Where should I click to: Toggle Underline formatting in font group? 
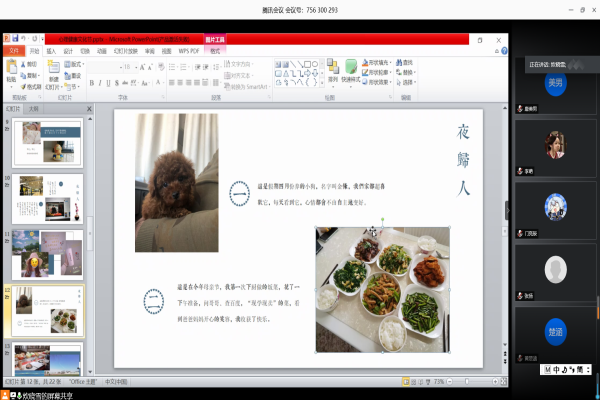[x=109, y=83]
